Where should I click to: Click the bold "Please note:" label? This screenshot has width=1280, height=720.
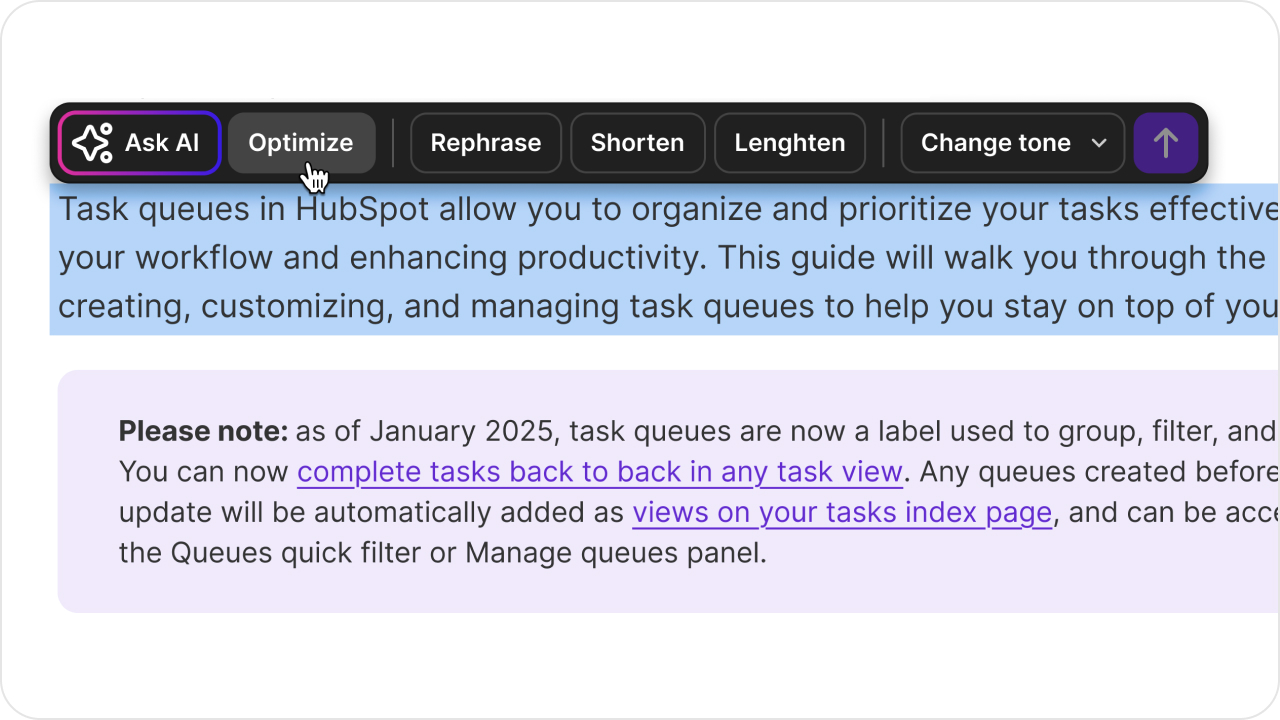pyautogui.click(x=203, y=431)
